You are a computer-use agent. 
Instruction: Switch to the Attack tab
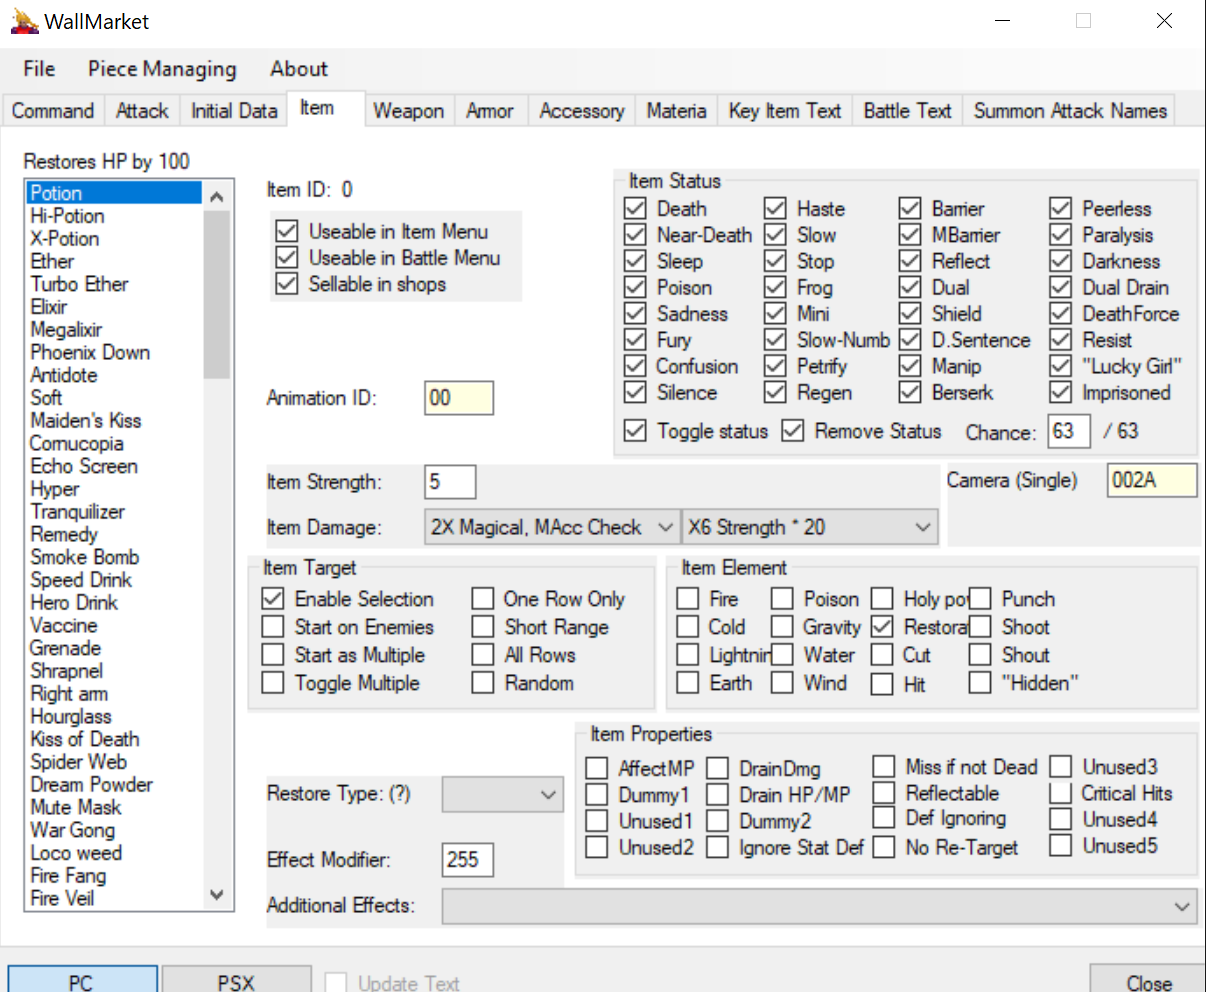(142, 111)
